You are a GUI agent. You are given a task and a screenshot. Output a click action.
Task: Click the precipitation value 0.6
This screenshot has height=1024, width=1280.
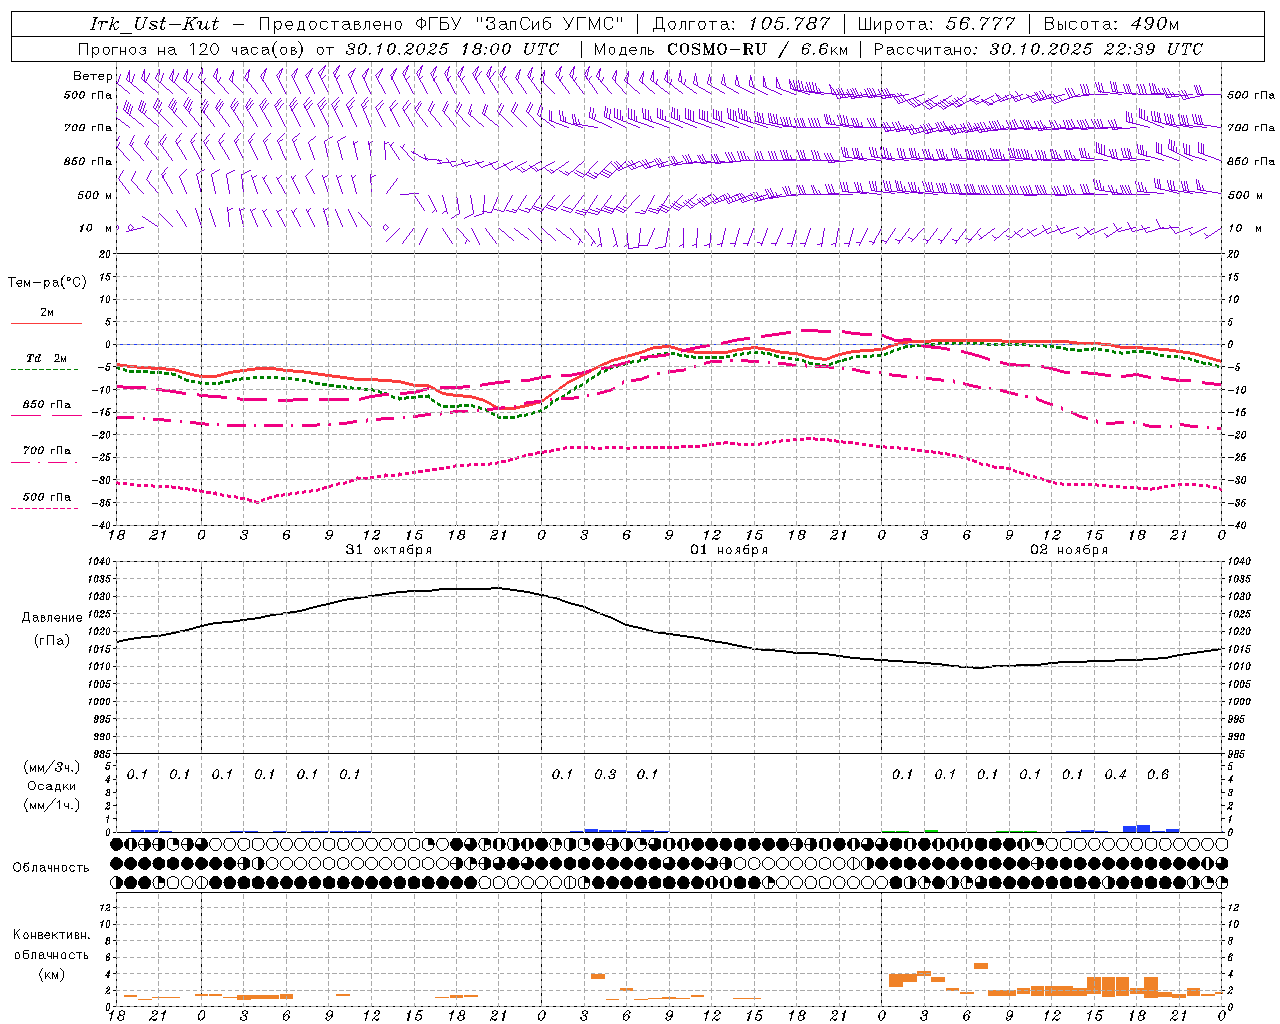1157,774
